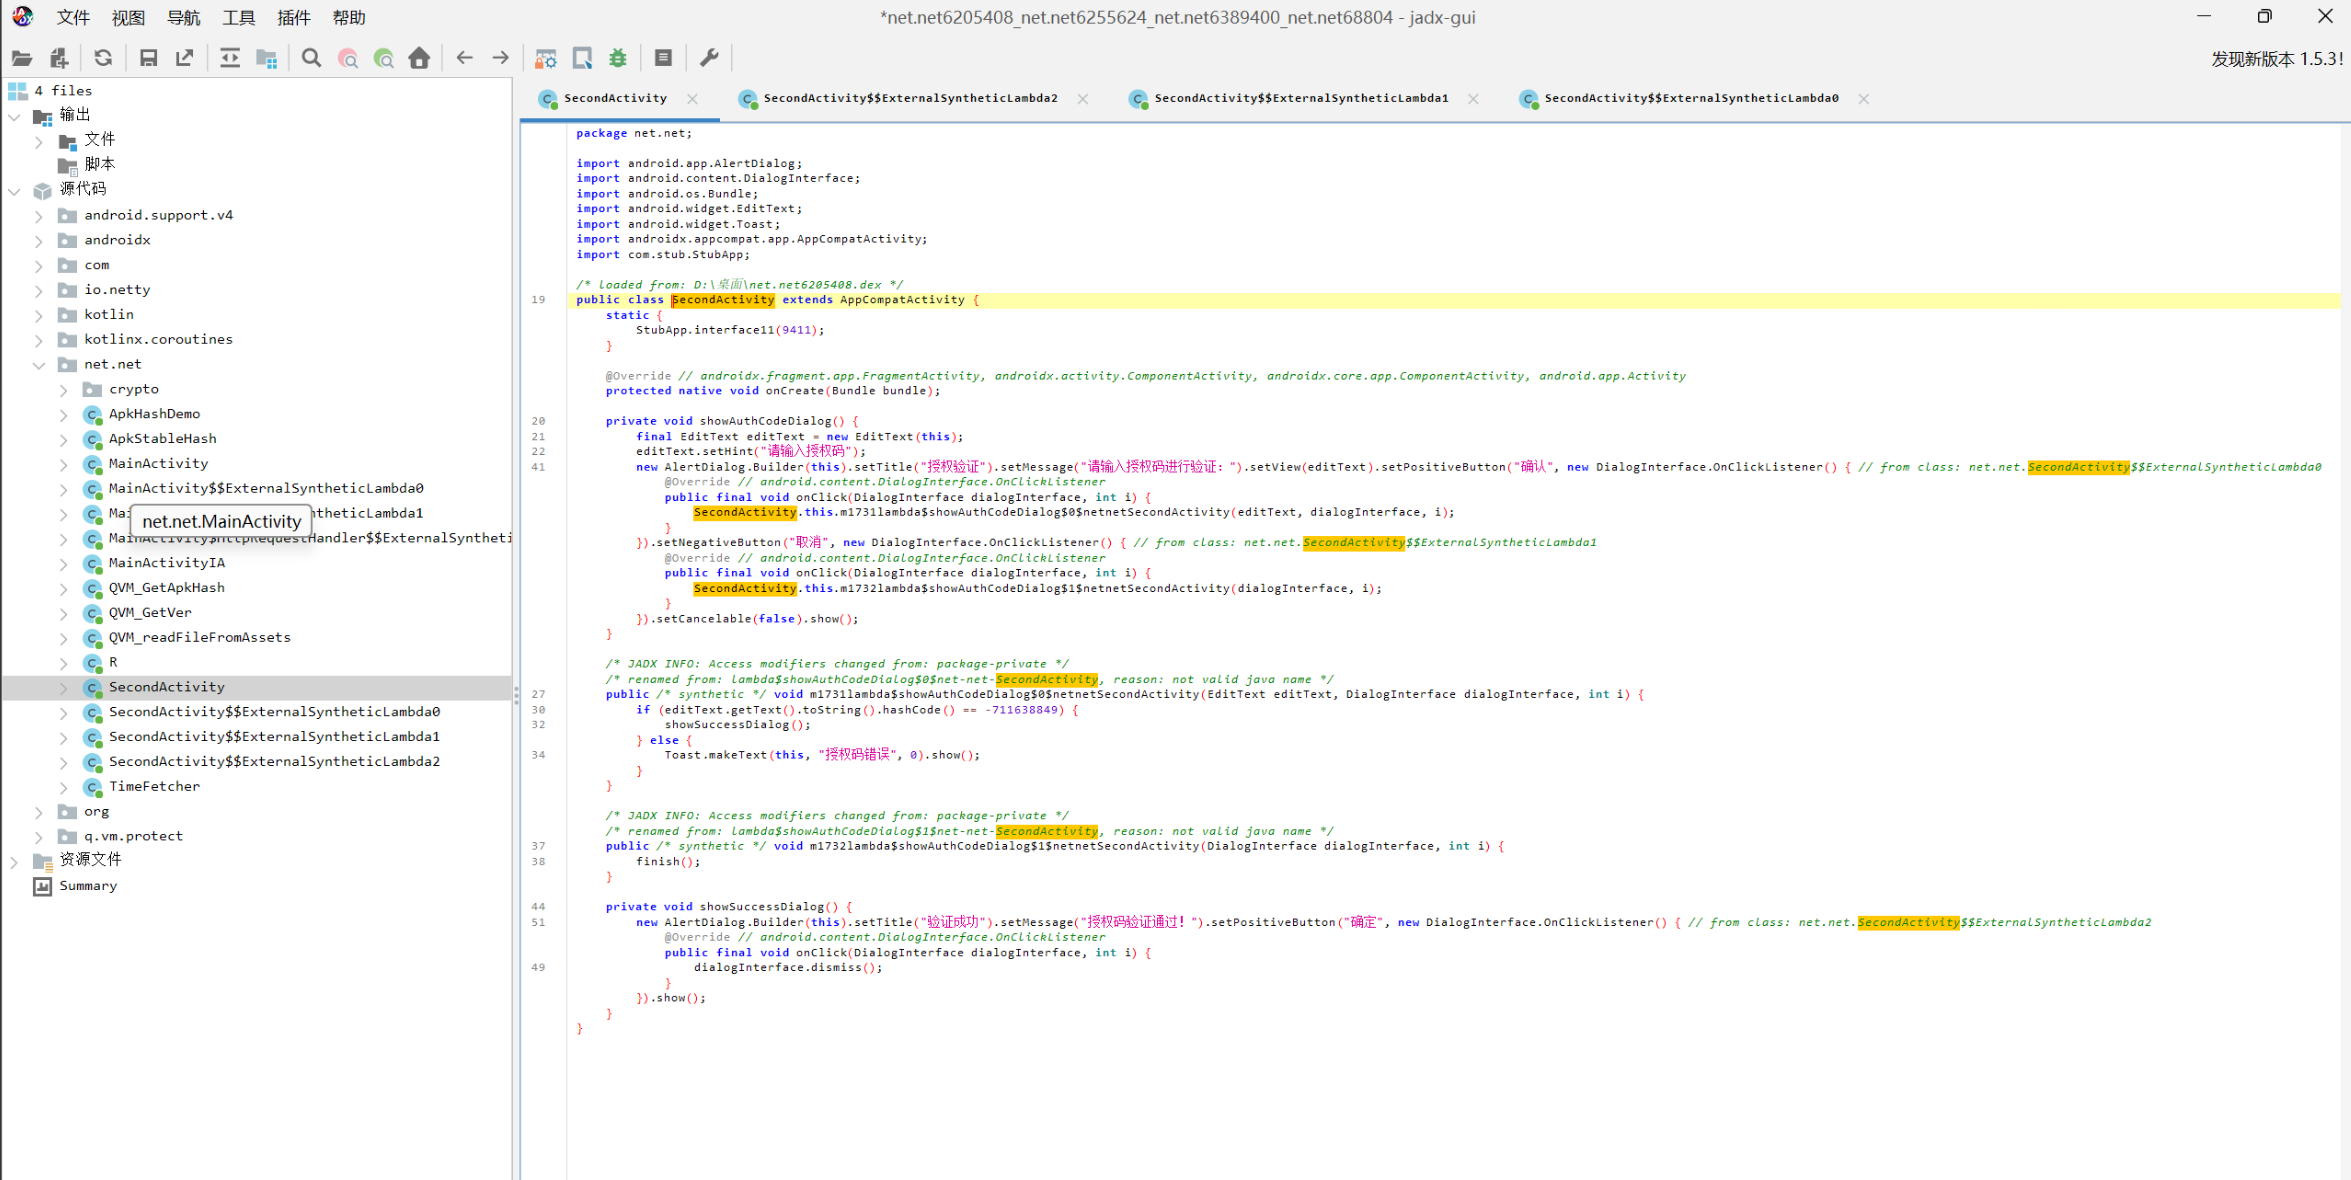Screen dimensions: 2351x1180
Task: Open preferences with the wrench icon
Action: (x=709, y=58)
